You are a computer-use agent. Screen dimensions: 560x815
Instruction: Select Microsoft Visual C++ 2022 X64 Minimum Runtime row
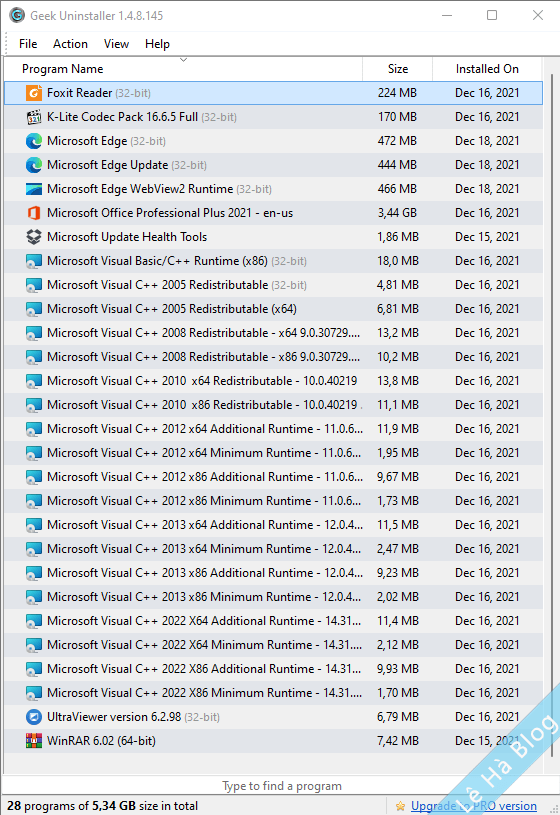coord(274,645)
